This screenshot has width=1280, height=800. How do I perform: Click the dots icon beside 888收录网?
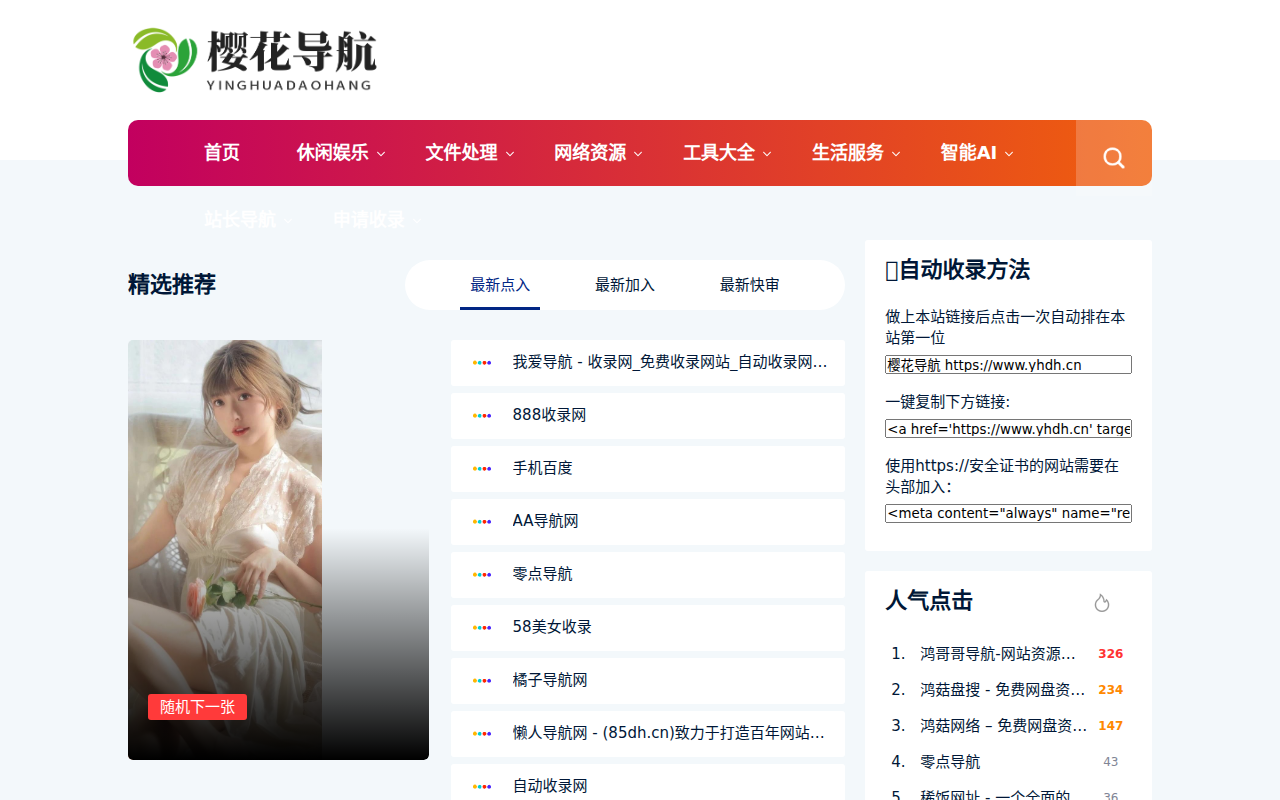[x=482, y=415]
